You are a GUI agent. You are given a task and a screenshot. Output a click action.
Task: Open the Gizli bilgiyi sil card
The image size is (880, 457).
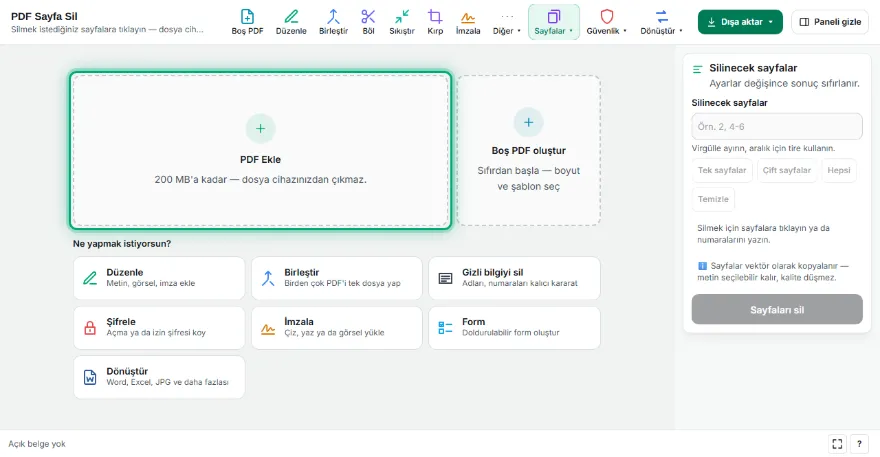(515, 278)
